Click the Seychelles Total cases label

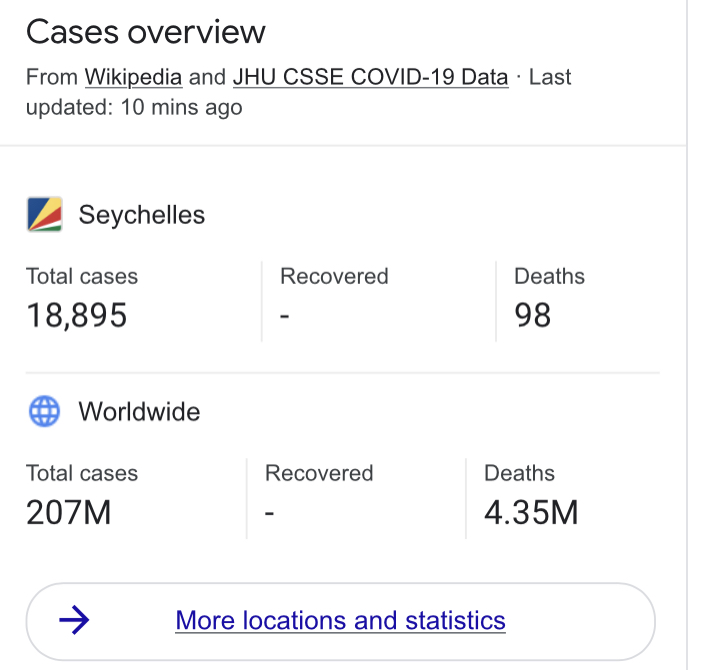[x=82, y=276]
